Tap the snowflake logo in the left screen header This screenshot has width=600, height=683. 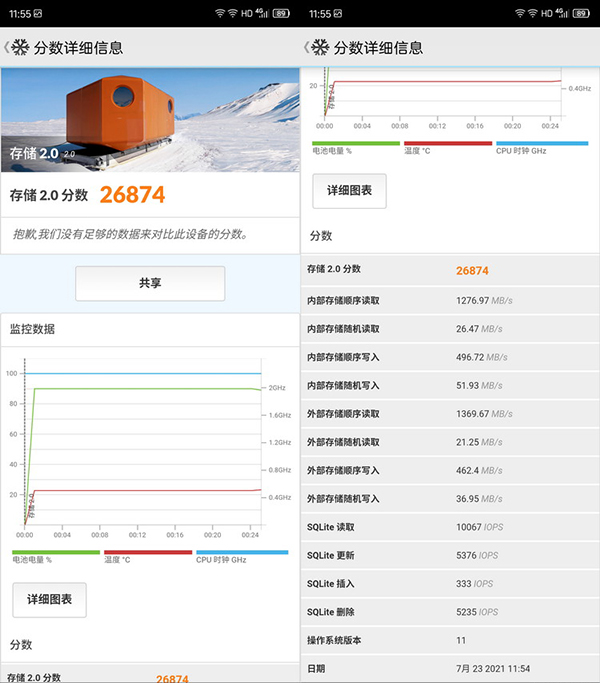pyautogui.click(x=20, y=47)
